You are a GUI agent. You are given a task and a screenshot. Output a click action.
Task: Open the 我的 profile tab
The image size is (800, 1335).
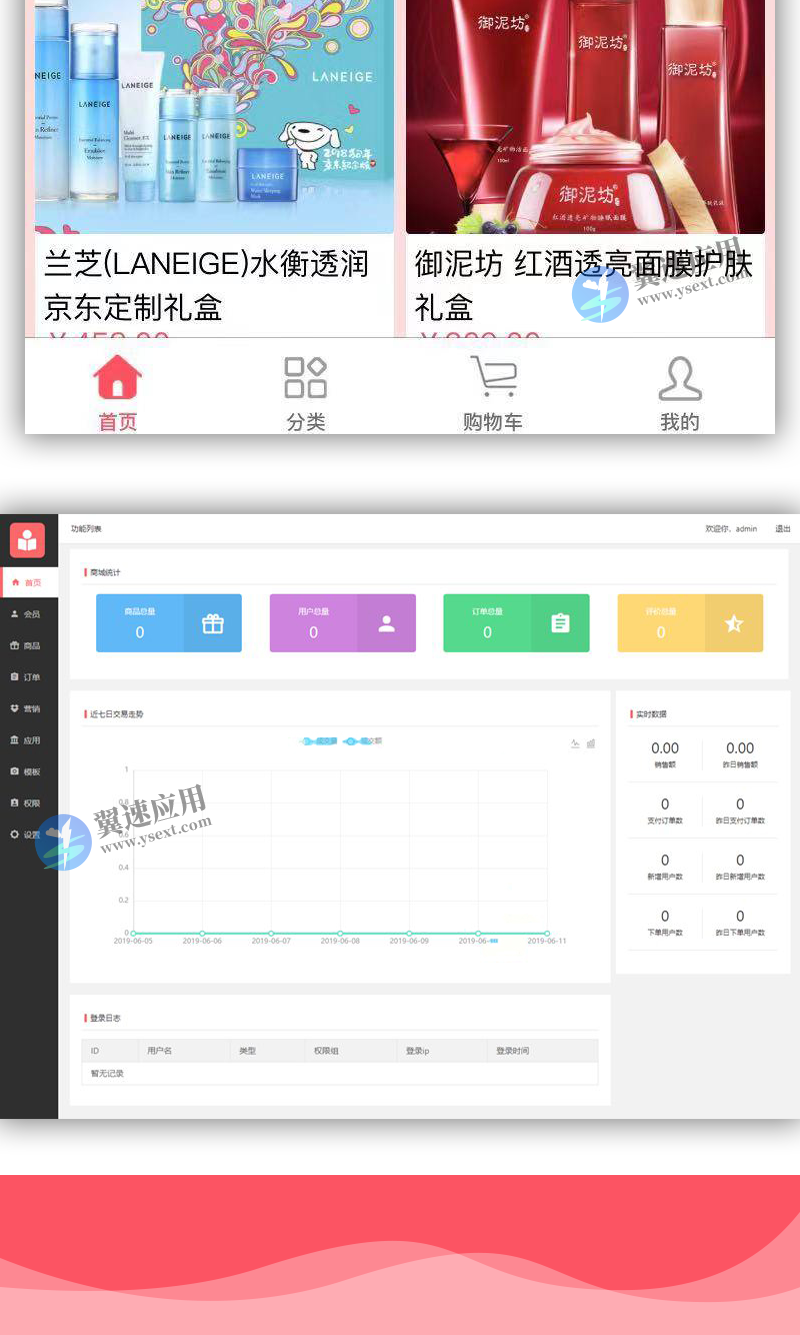click(x=680, y=393)
